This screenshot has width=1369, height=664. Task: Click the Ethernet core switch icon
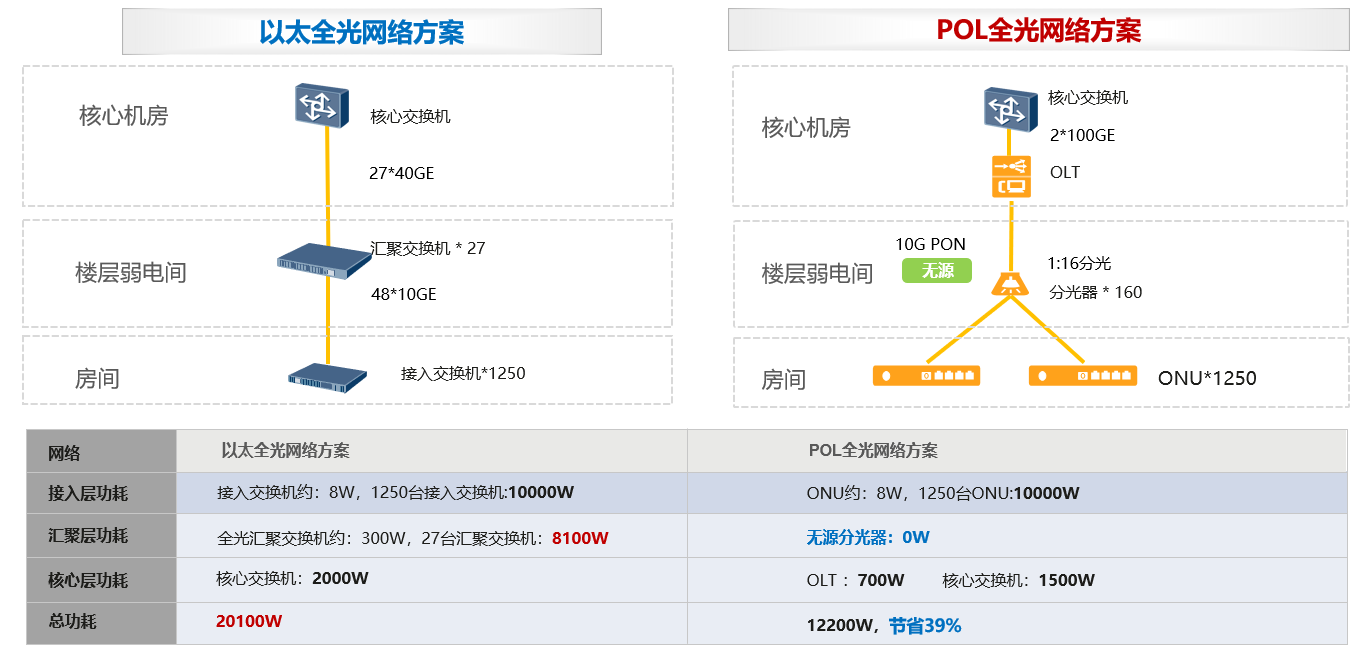[x=321, y=105]
